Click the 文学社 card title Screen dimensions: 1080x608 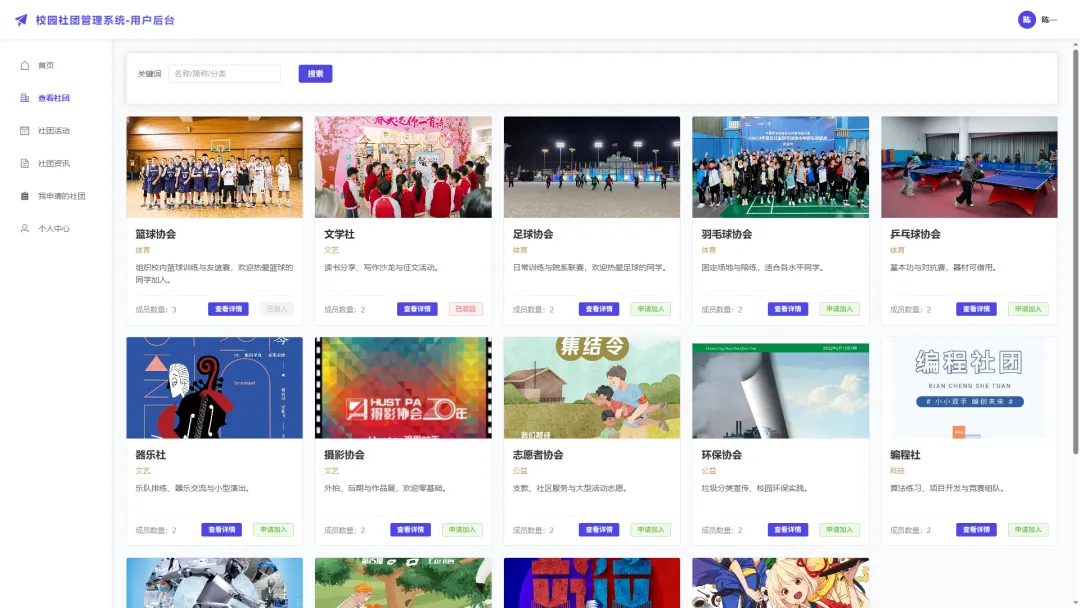(x=339, y=234)
